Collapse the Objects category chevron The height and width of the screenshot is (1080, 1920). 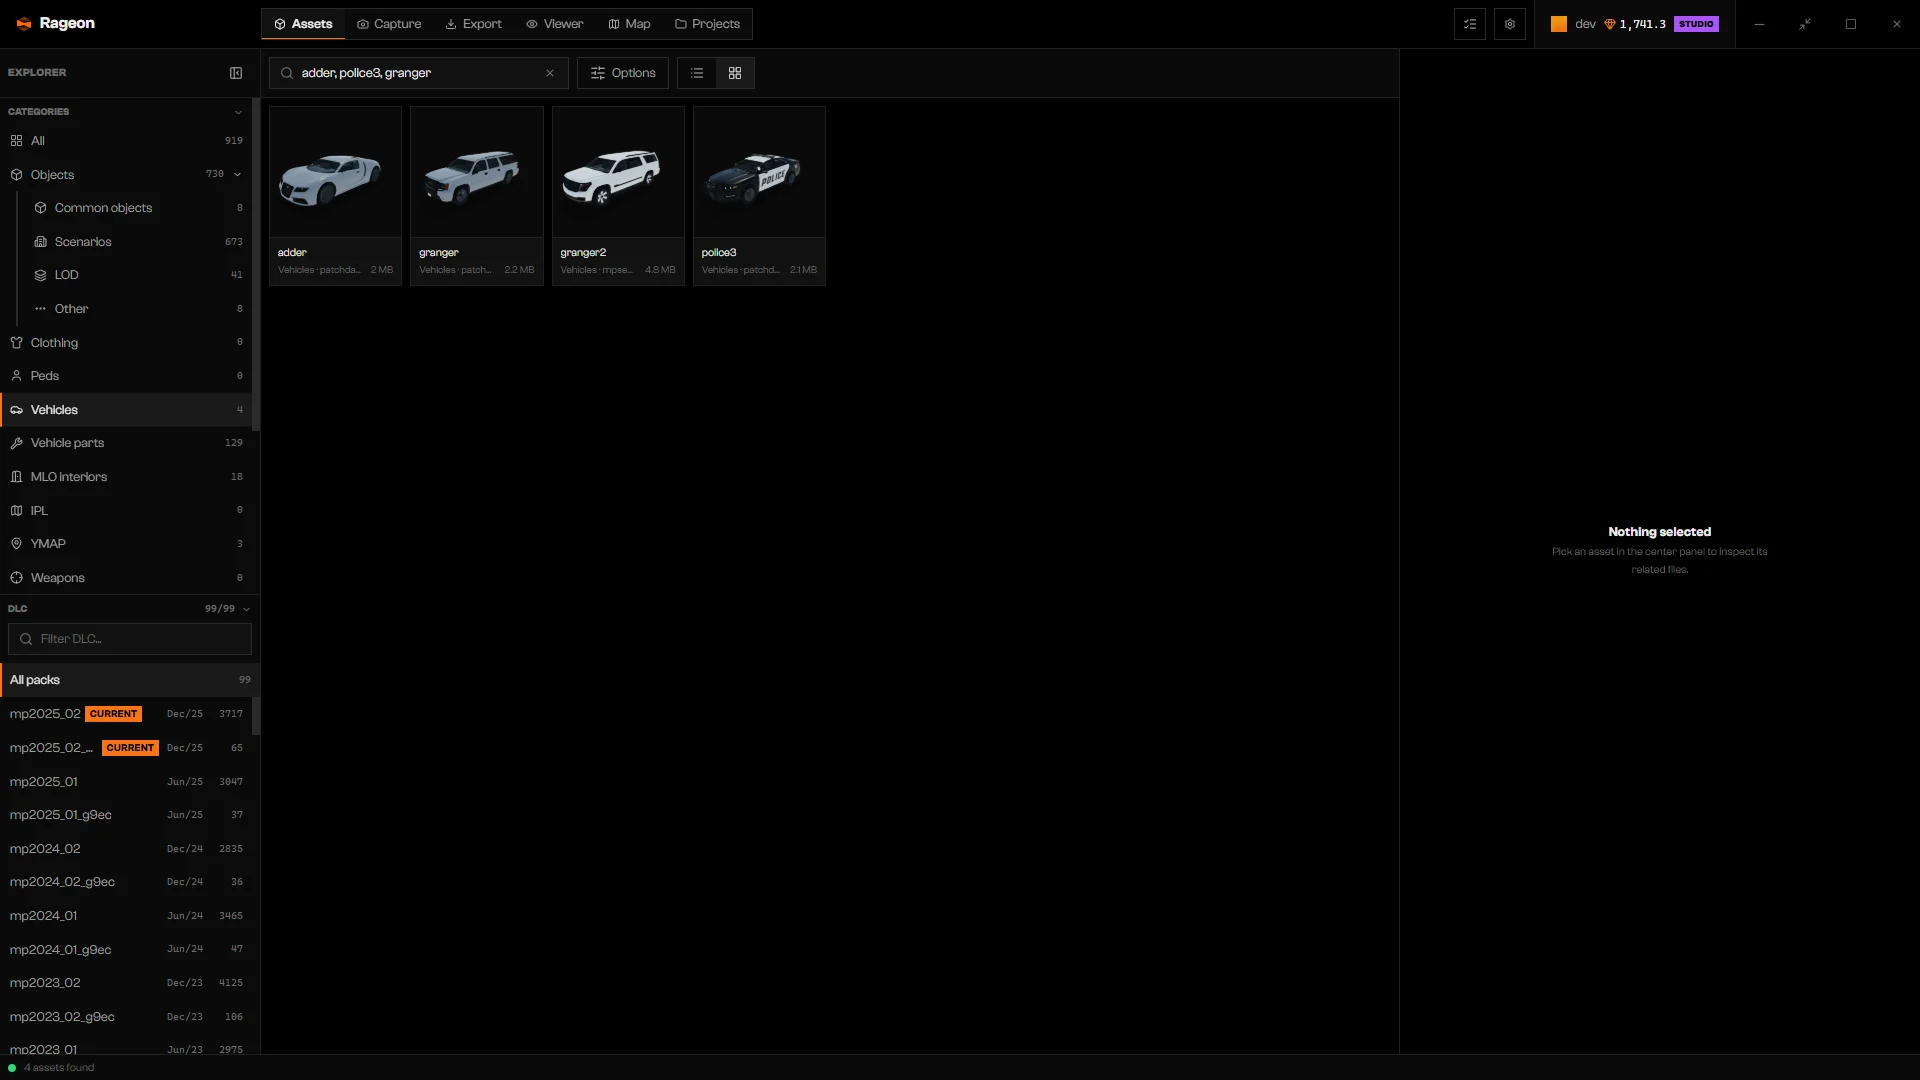pos(238,174)
